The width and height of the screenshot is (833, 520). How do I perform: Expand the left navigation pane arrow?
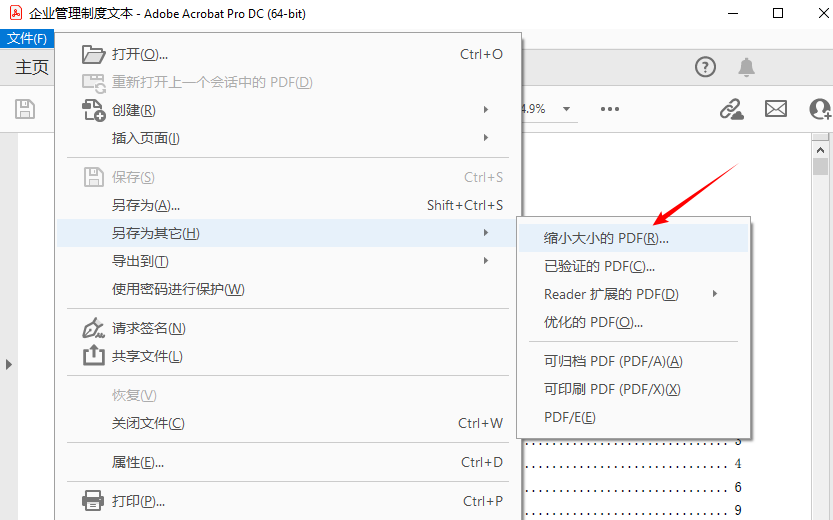click(8, 365)
